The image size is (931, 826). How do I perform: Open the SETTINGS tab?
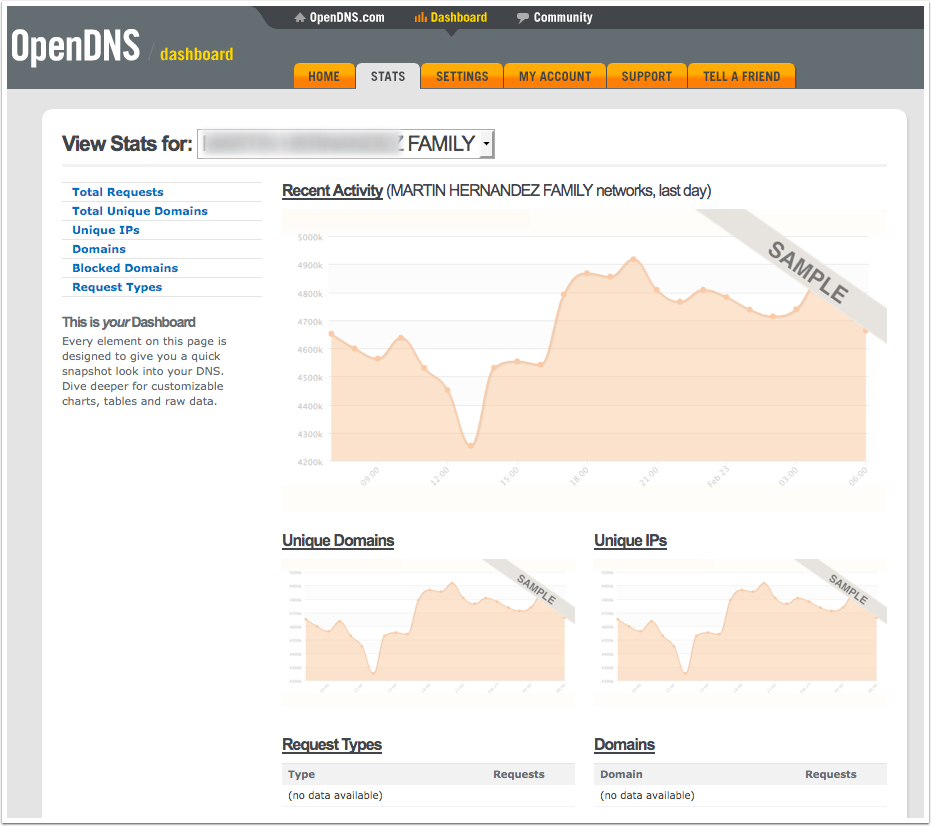[462, 76]
